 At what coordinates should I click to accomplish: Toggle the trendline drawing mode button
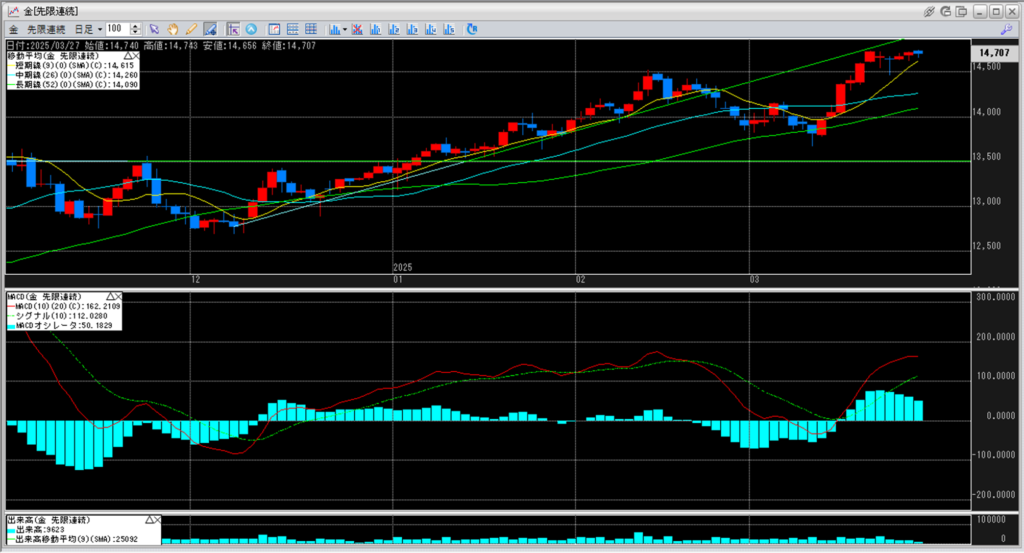[210, 29]
